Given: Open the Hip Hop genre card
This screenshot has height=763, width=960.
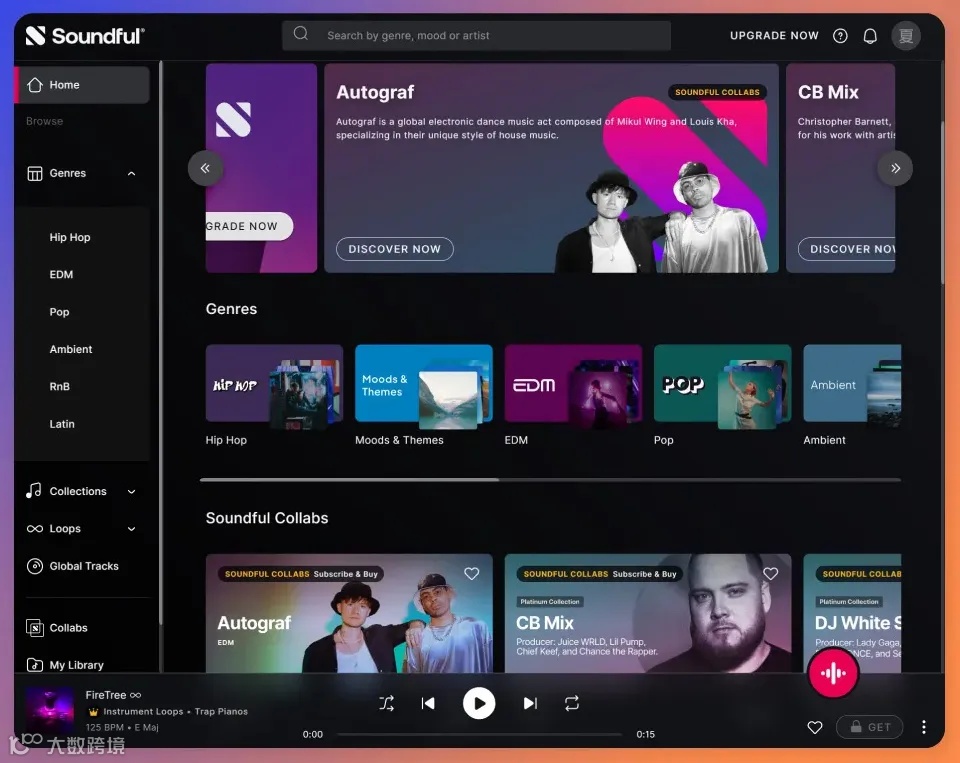Looking at the screenshot, I should 274,387.
